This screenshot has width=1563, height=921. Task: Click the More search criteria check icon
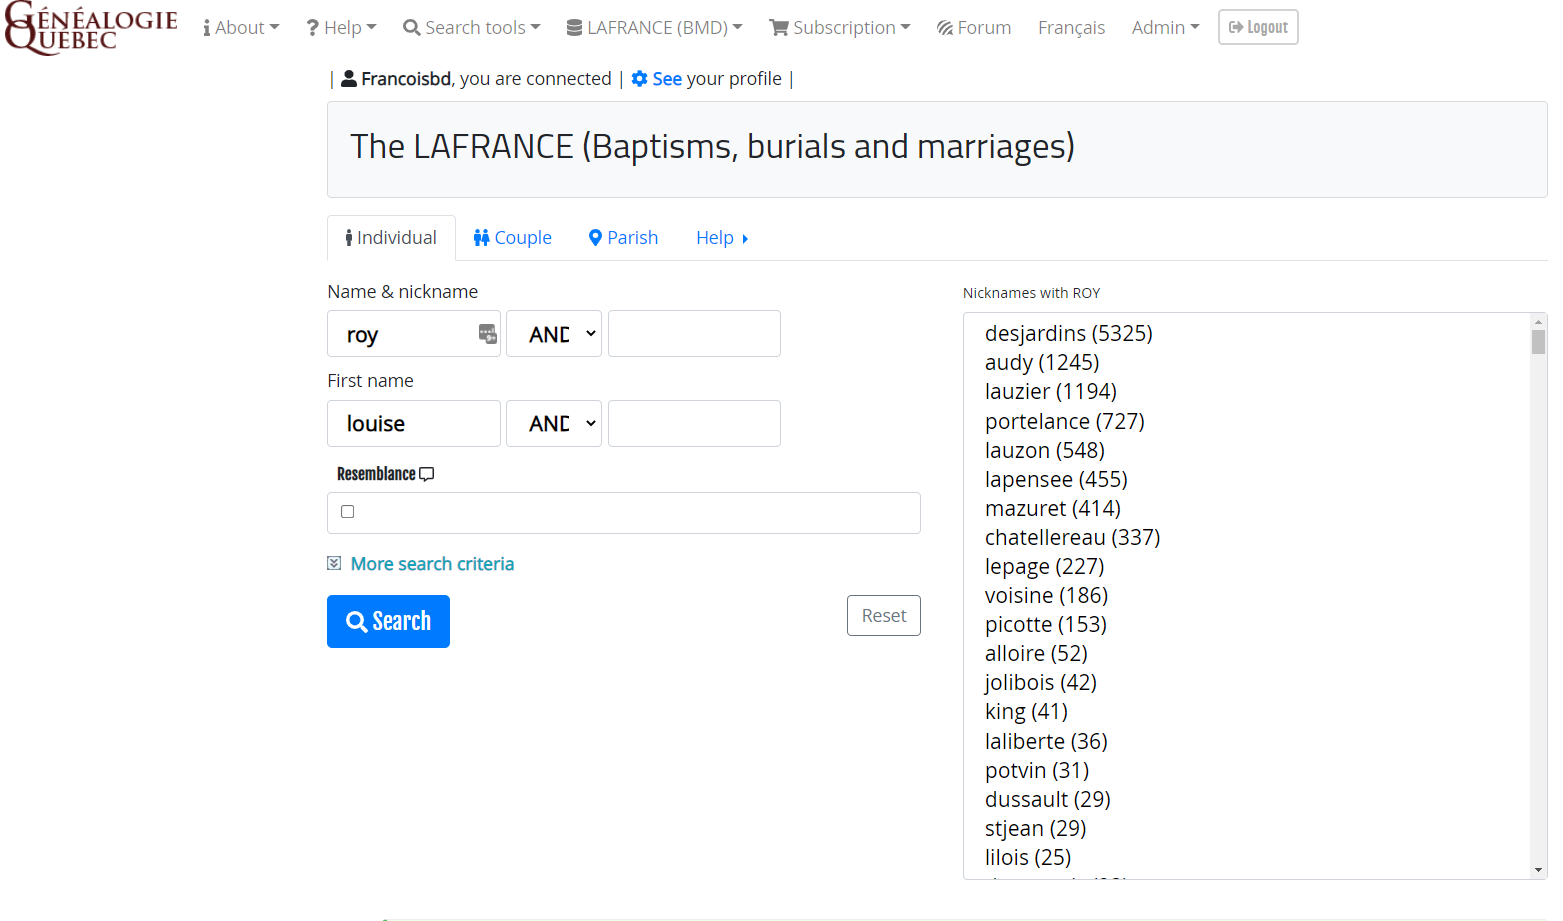coord(334,564)
